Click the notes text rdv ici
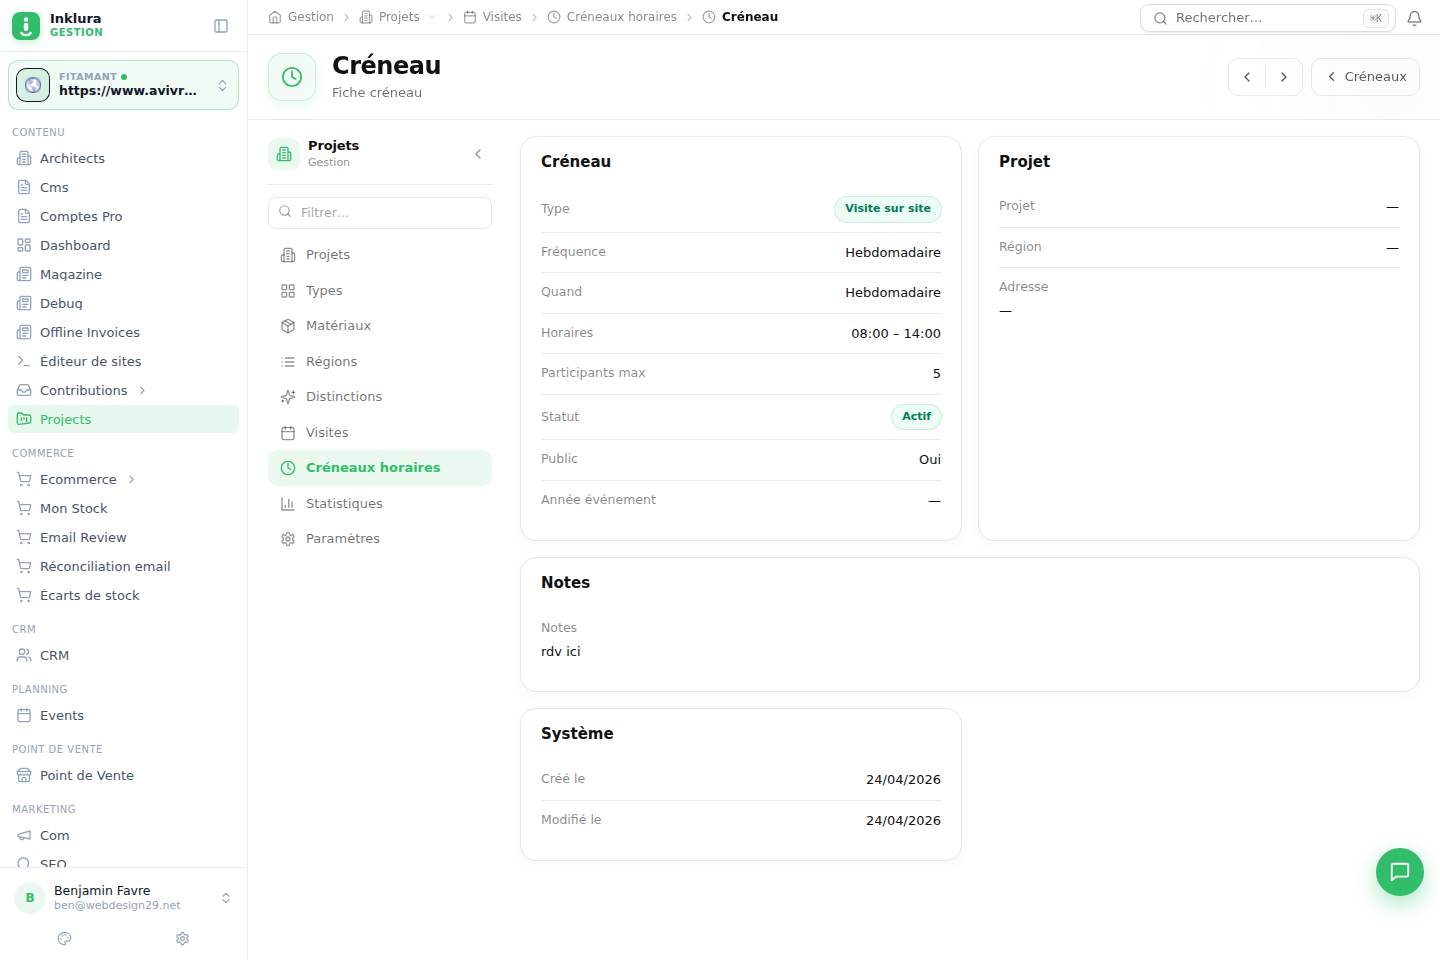This screenshot has height=960, width=1440. 561,651
